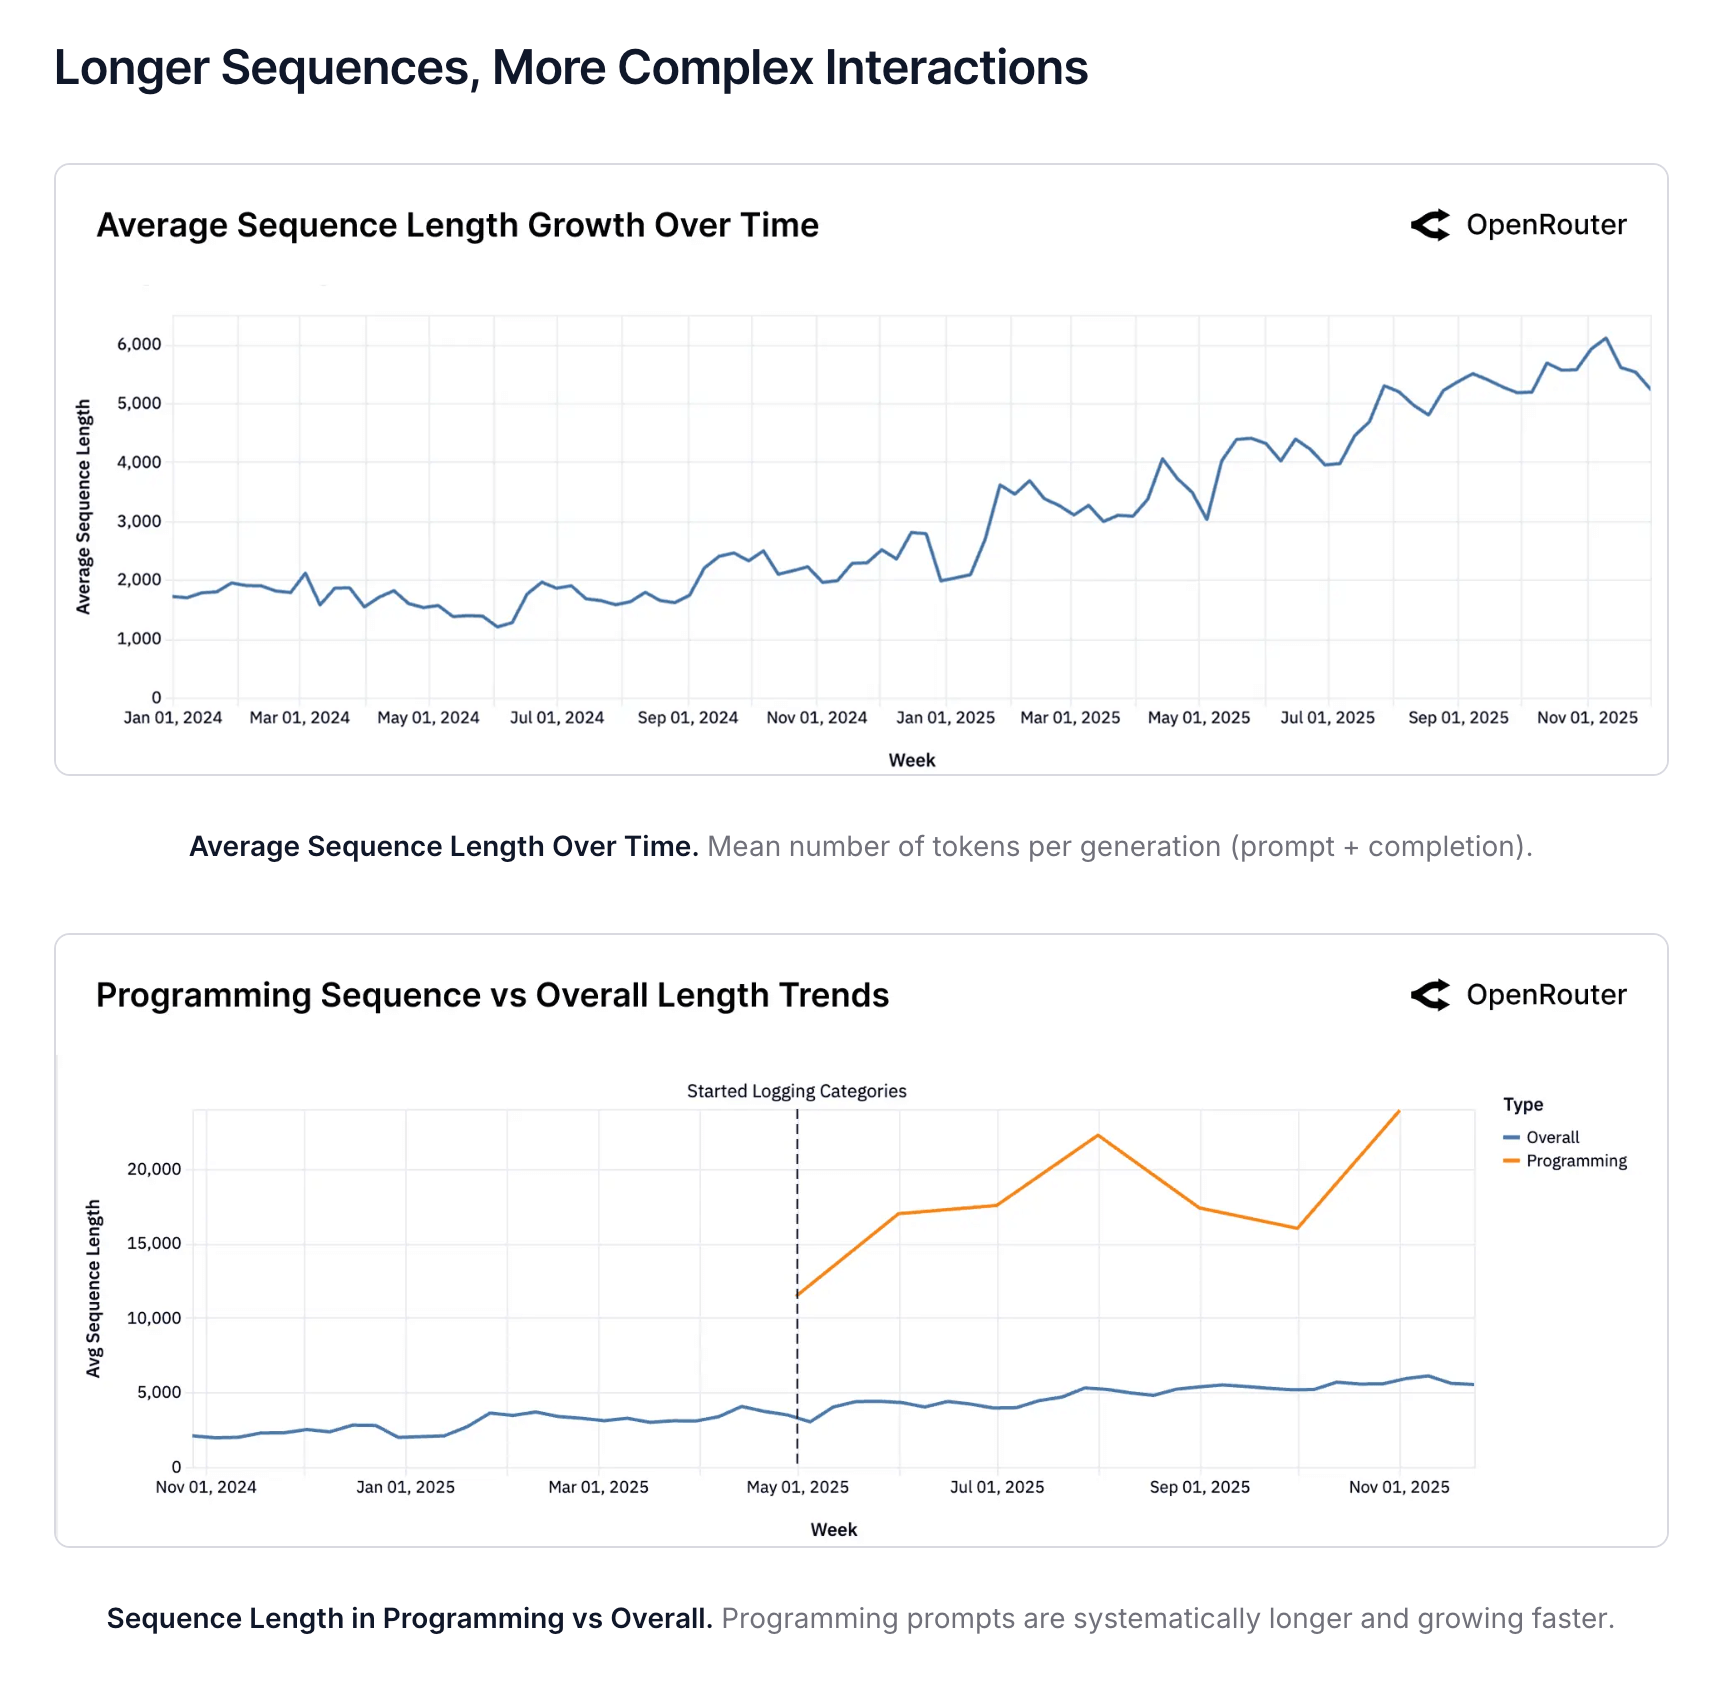
Task: Click the blue Overall legend swatch
Action: pos(1511,1138)
